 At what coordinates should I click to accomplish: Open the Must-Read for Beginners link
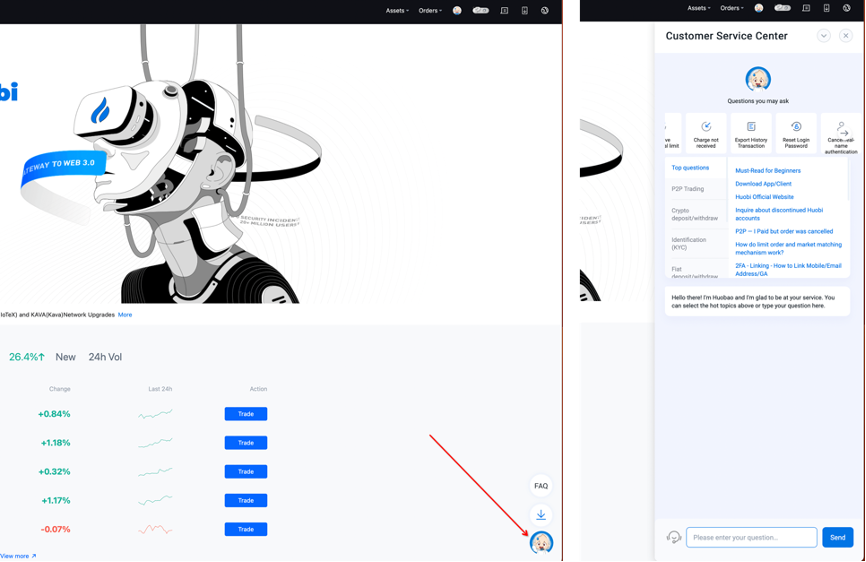point(768,171)
